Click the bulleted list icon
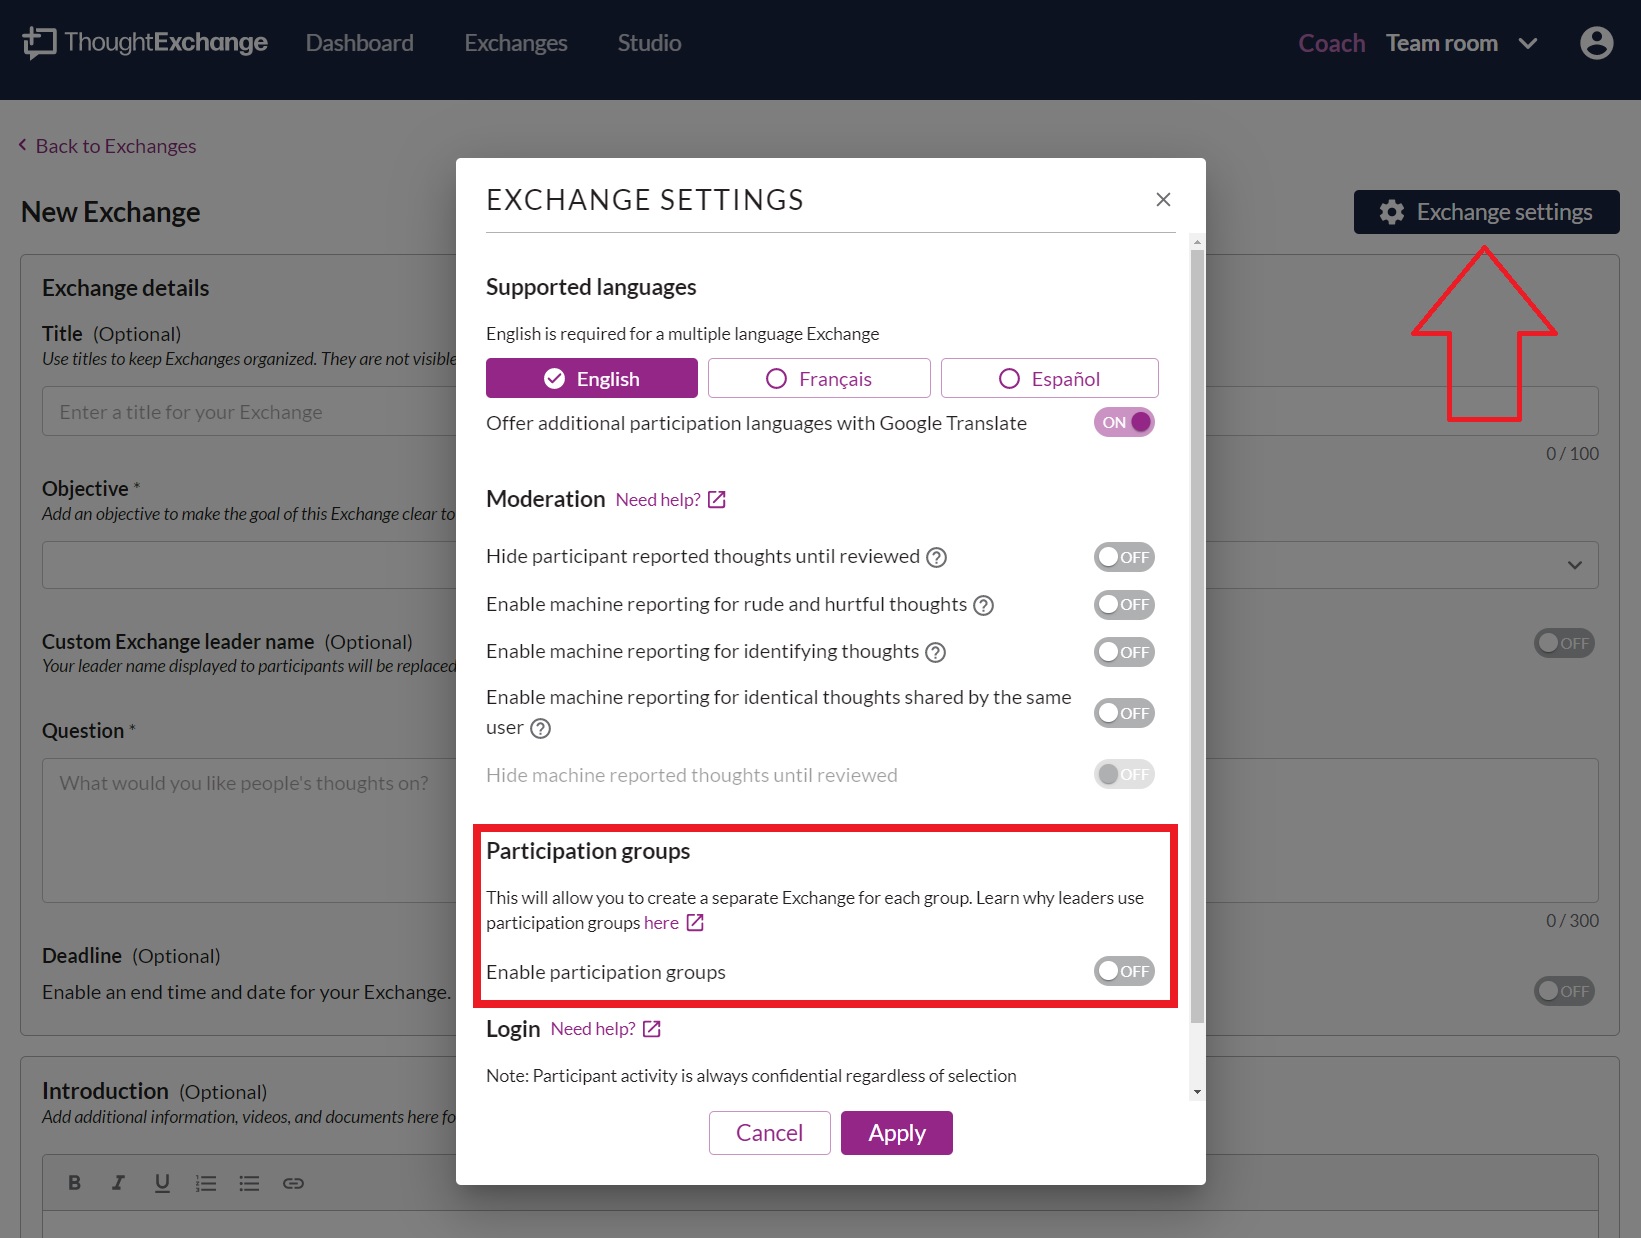 [x=249, y=1183]
